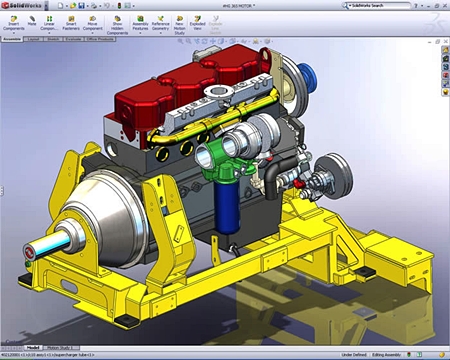The height and width of the screenshot is (360, 450).
Task: Click the Rebuild traffic light icon
Action: [x=119, y=6]
